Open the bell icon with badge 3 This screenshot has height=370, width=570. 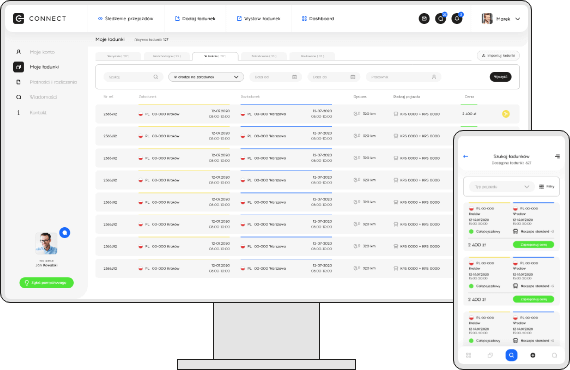(x=457, y=19)
